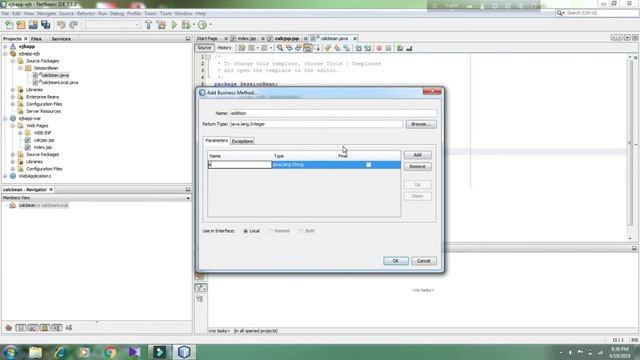
Task: Run the project with green play icon
Action: point(174,25)
